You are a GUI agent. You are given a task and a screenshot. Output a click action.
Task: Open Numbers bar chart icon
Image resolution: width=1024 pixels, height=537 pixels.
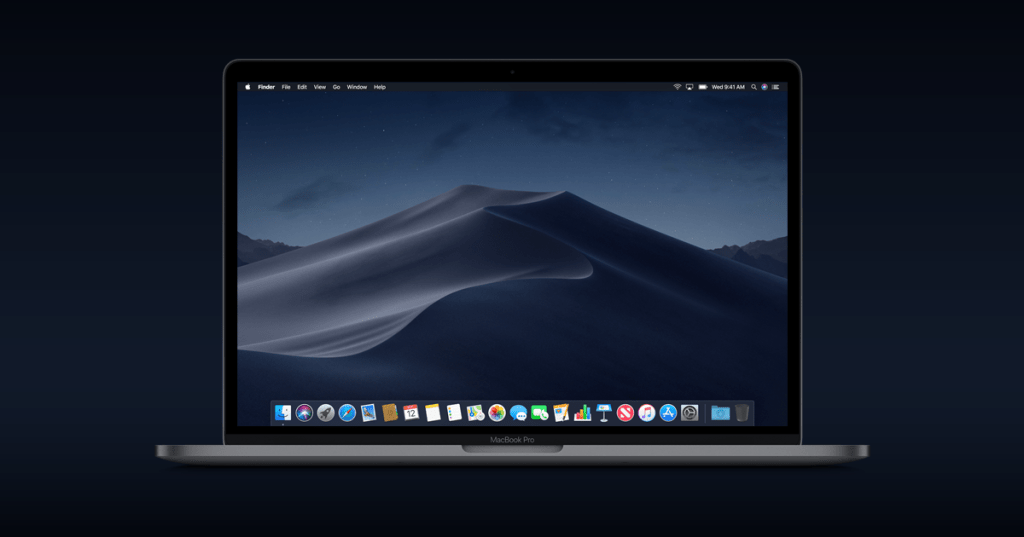pos(583,413)
